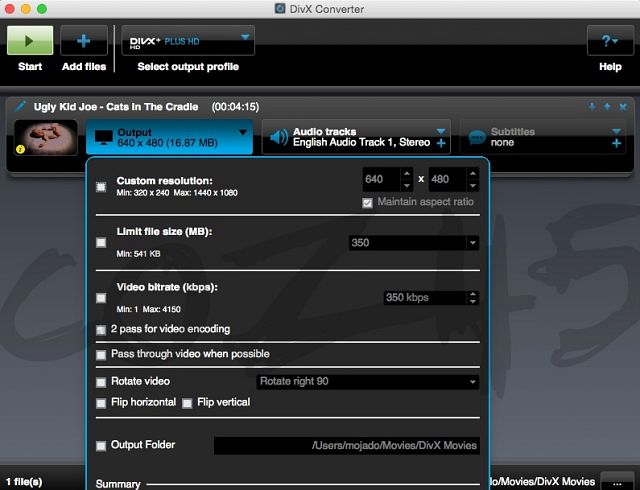Image resolution: width=640 pixels, height=490 pixels.
Task: Open the Help question mark menu
Action: coord(609,41)
